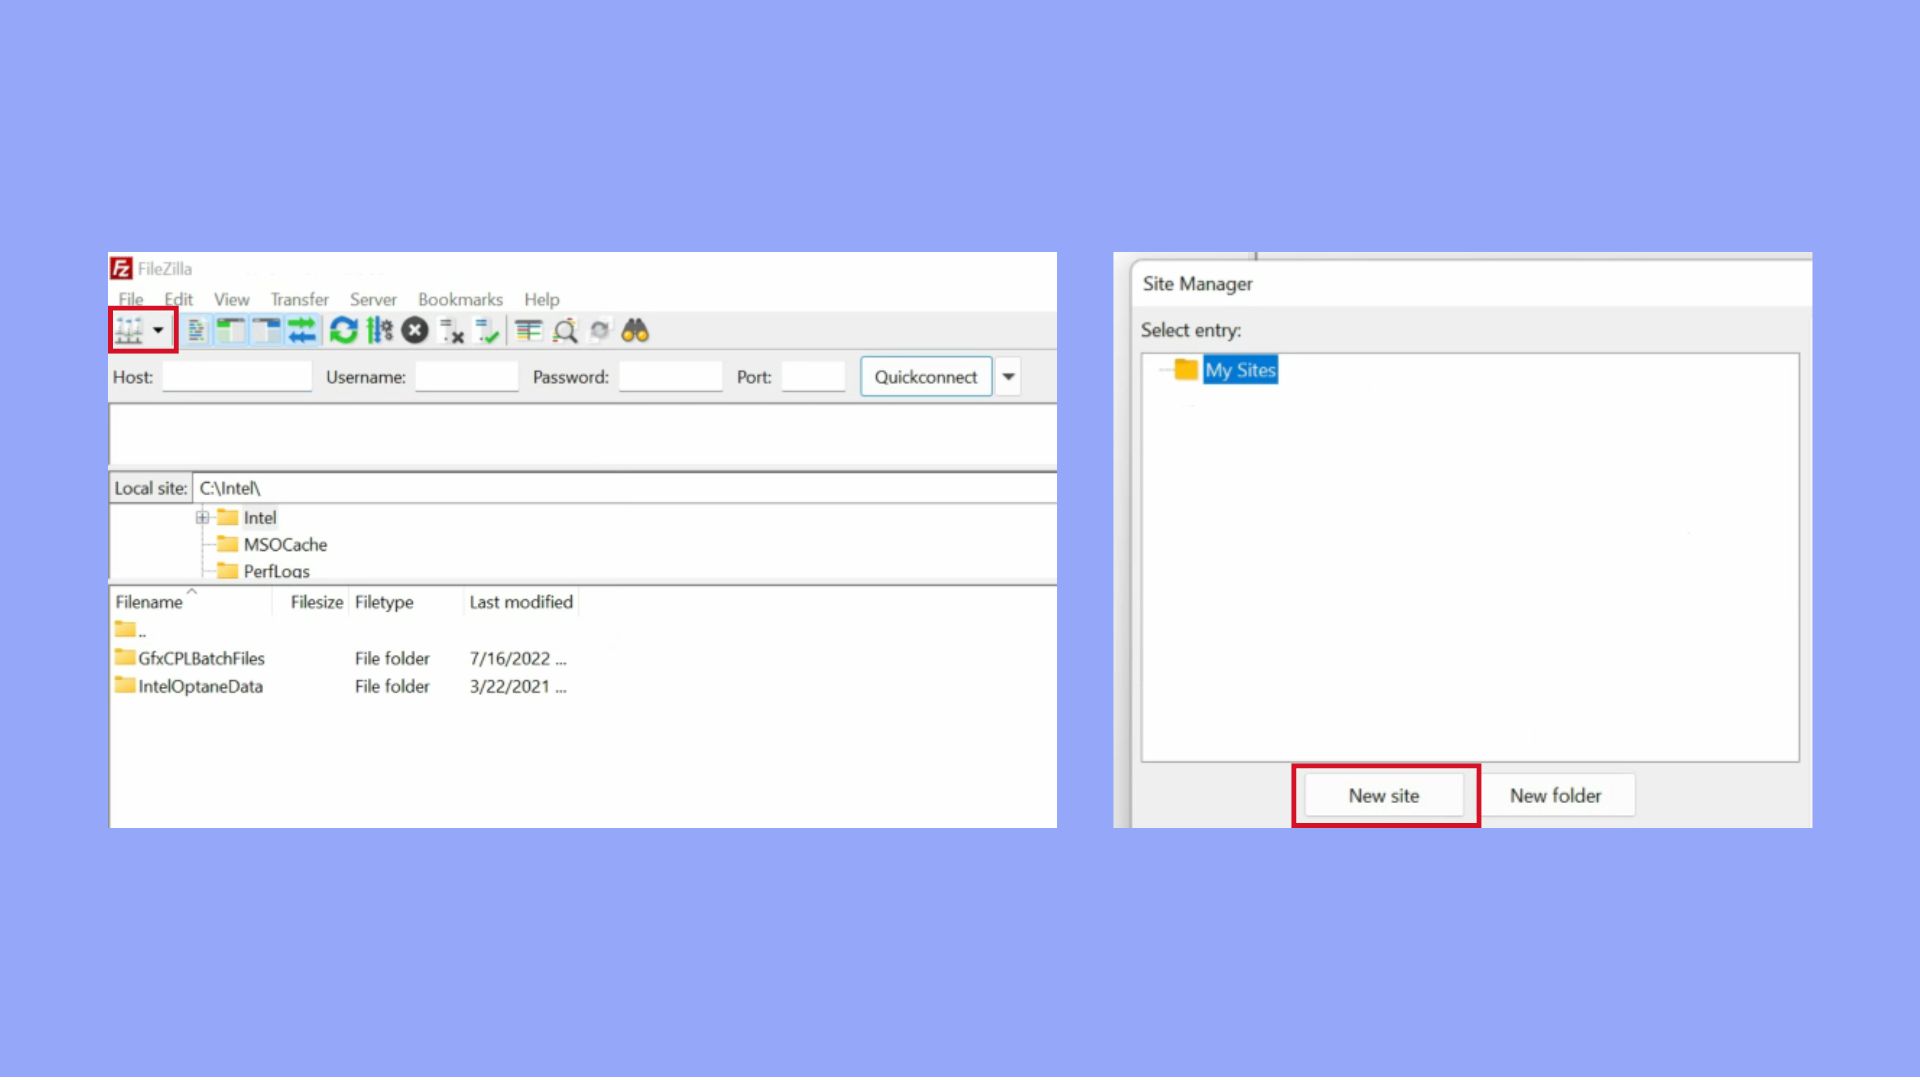Open filename filters

[x=529, y=330]
